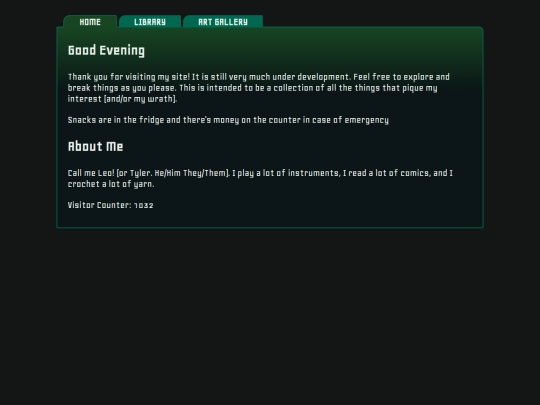
Task: Select the Visitor Counter label
Action: (100, 205)
